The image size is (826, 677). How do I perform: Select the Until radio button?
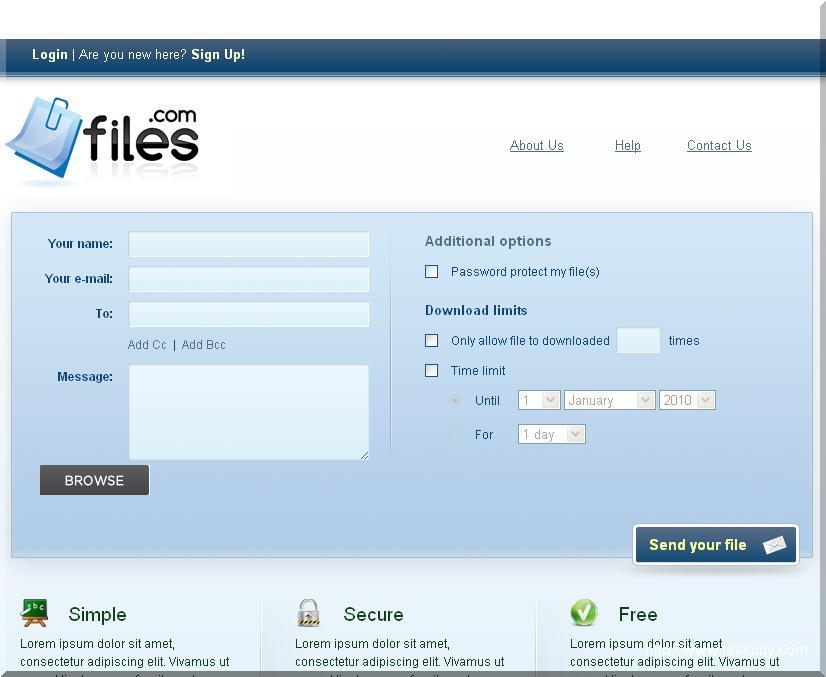click(x=456, y=400)
